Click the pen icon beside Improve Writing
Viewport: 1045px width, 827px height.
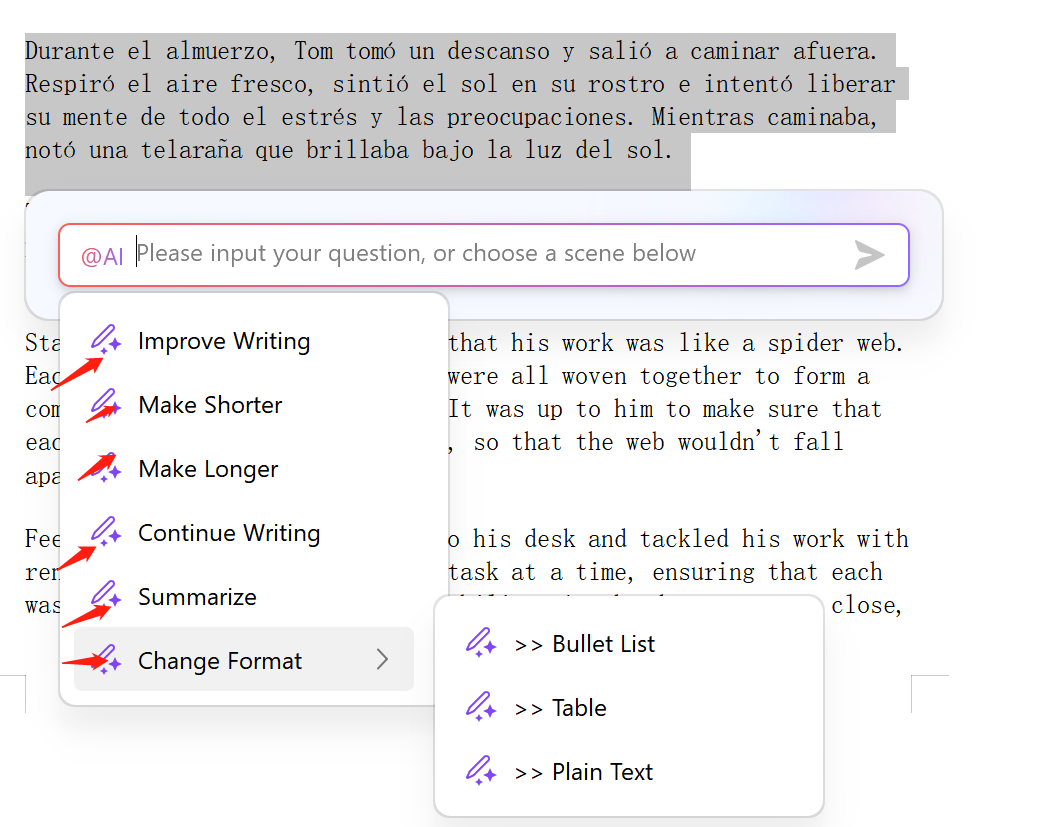(x=106, y=339)
